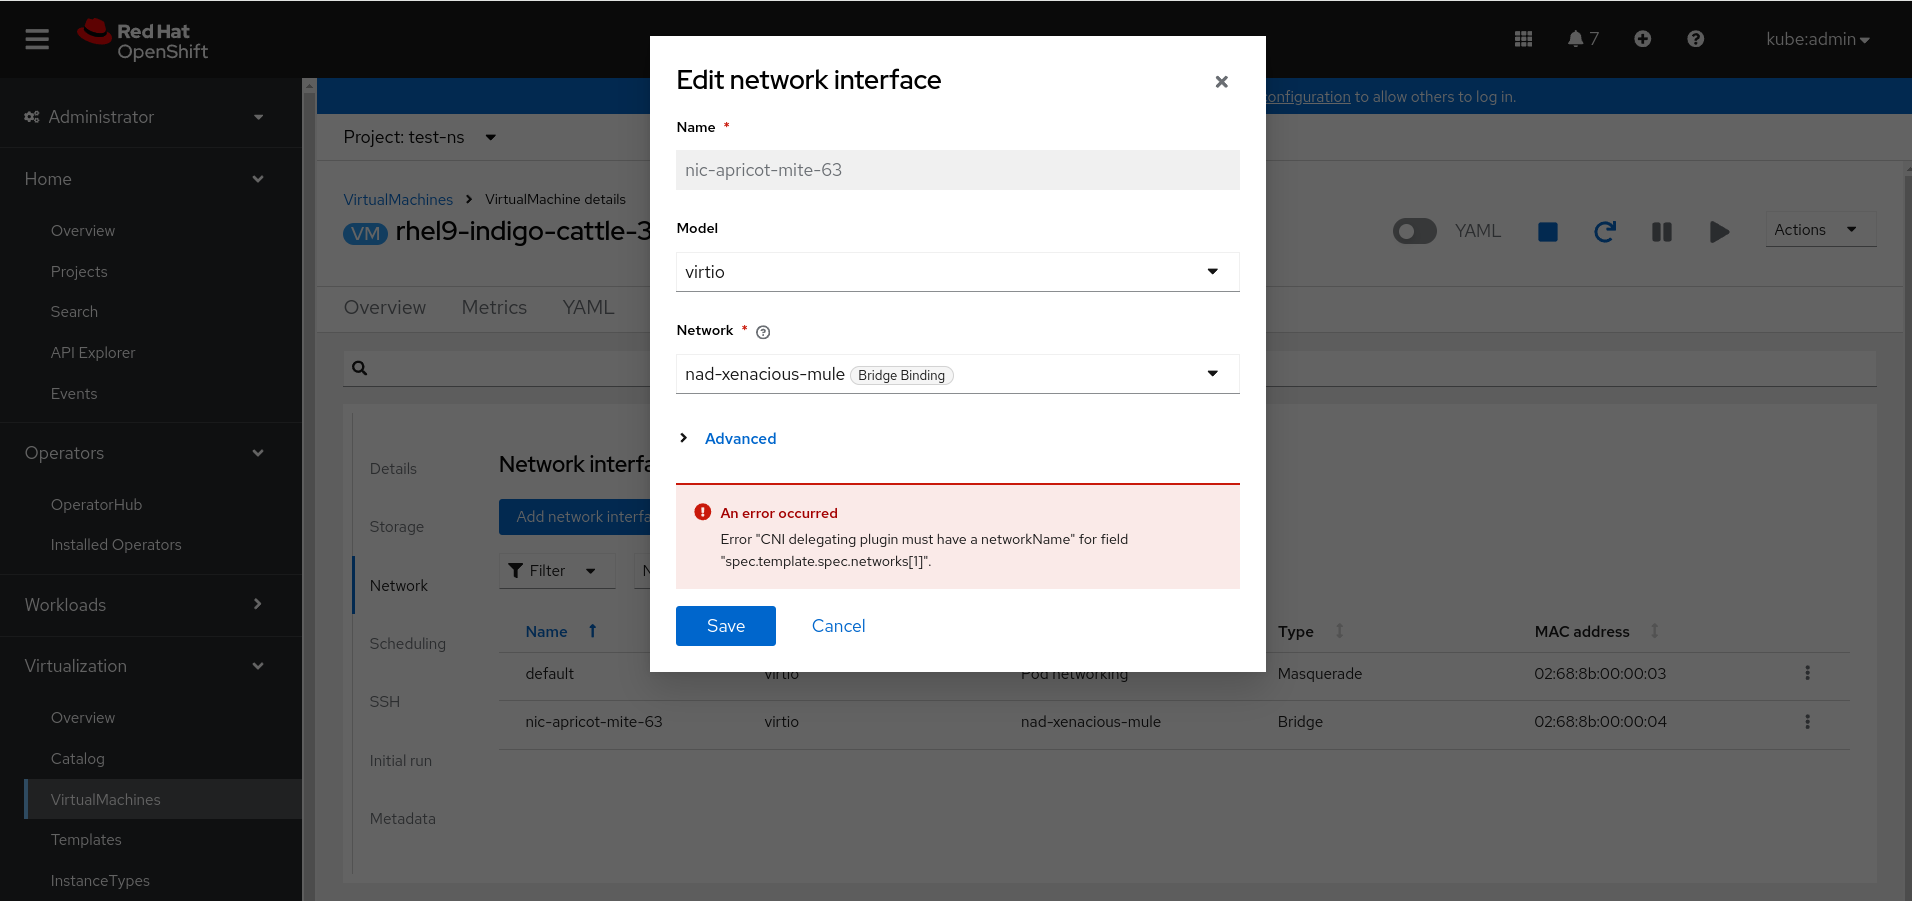Click the Cancel link
The width and height of the screenshot is (1912, 901).
[x=838, y=626]
